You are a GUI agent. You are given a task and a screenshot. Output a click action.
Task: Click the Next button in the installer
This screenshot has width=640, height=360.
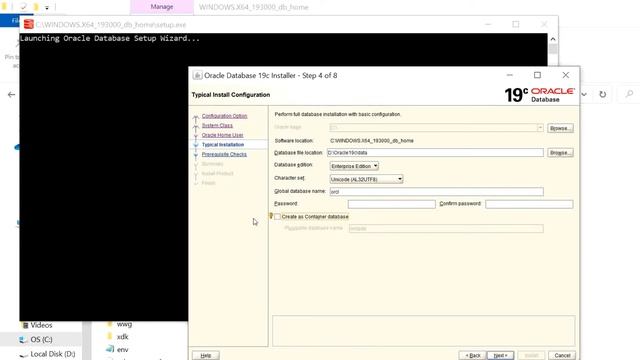coord(500,356)
